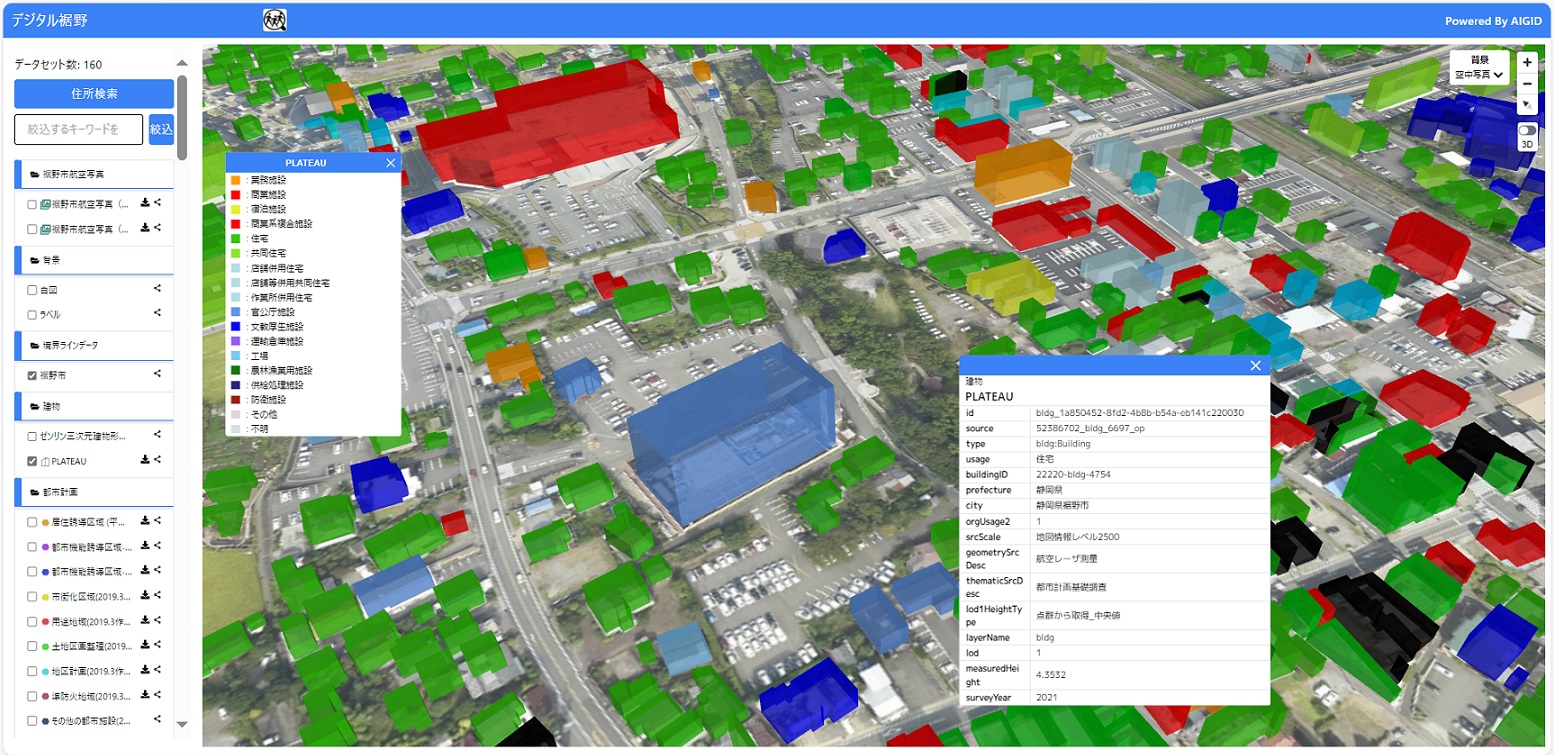Close the 建物 attribute popup
The width and height of the screenshot is (1554, 755).
[x=1255, y=365]
